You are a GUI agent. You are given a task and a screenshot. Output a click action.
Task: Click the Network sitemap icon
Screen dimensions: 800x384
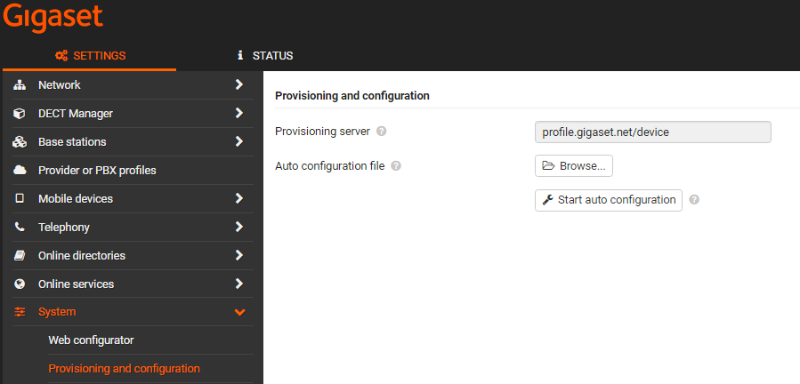19,85
